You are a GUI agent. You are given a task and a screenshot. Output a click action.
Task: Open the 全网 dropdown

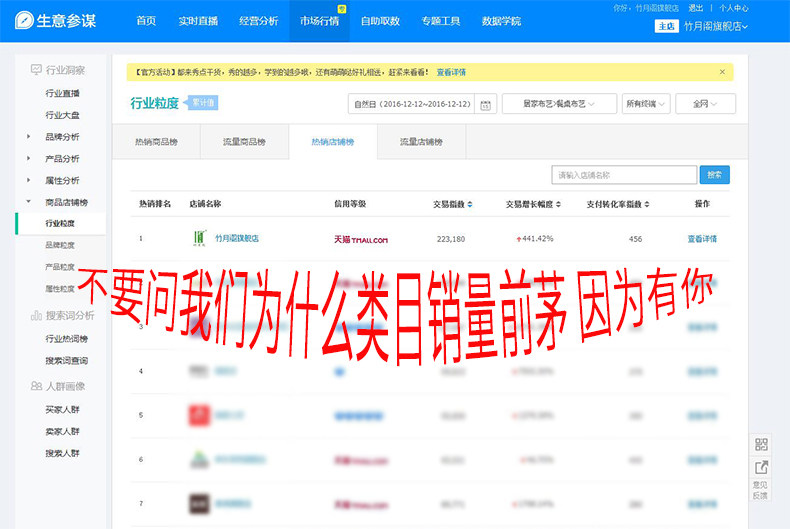[x=705, y=104]
